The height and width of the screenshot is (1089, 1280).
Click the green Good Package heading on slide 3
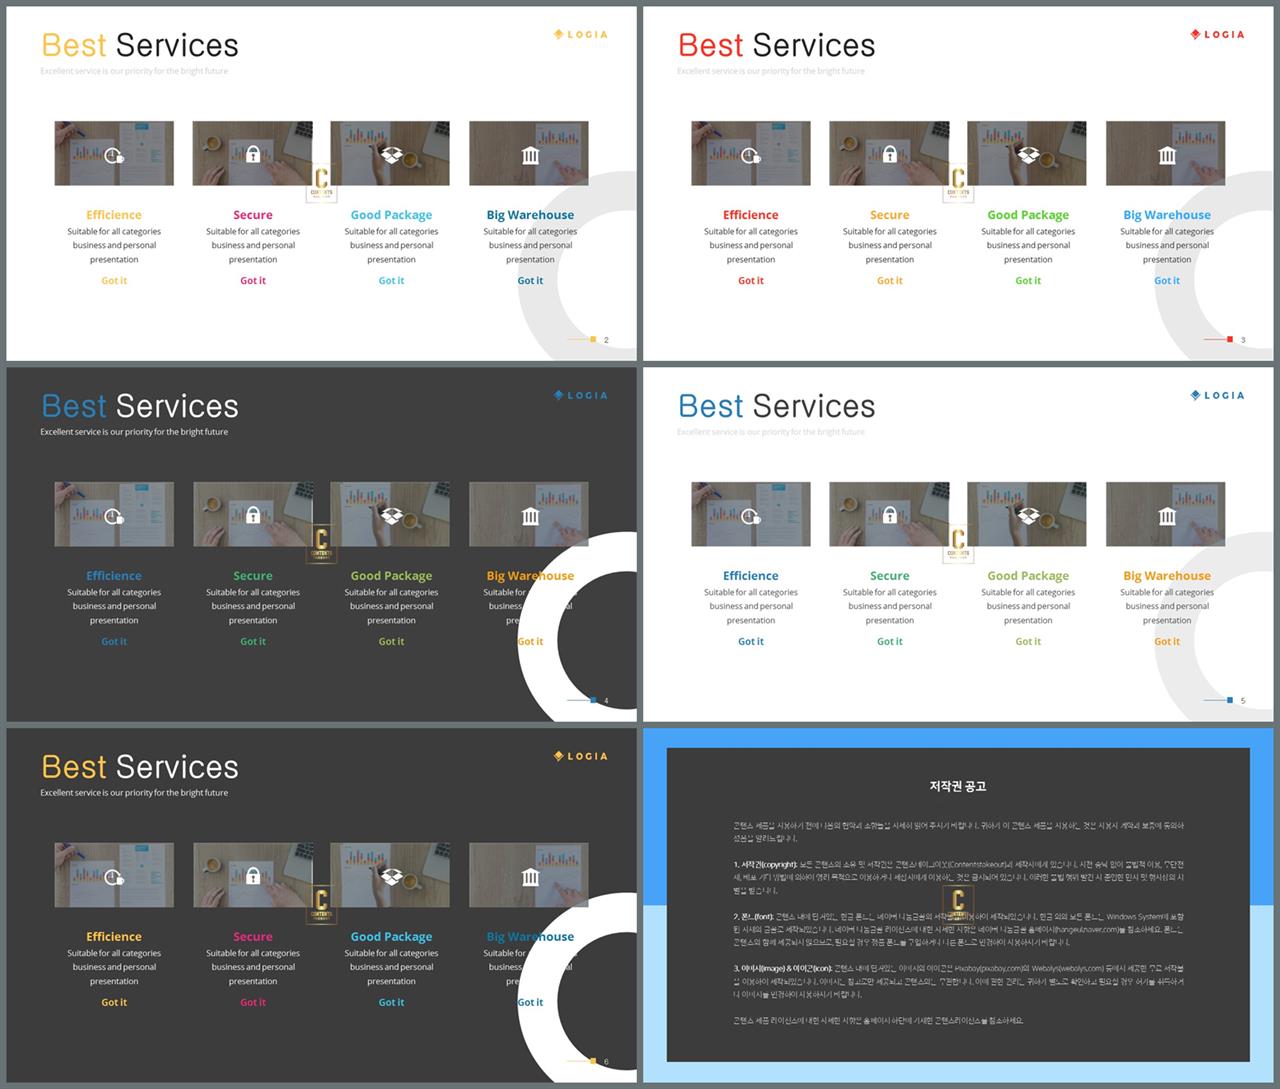click(x=1028, y=215)
